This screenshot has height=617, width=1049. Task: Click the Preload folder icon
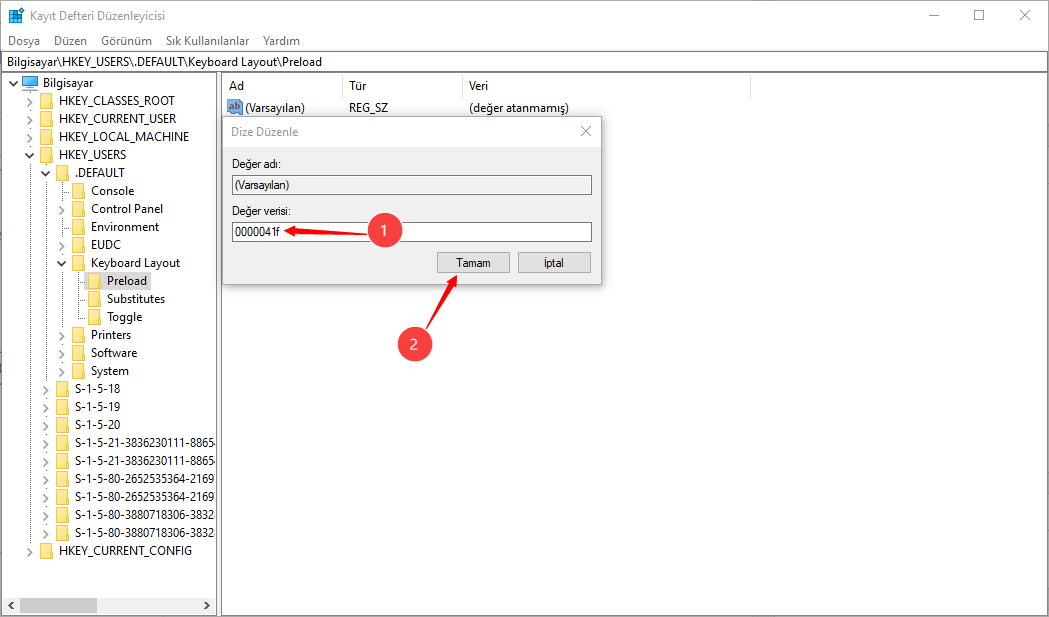coord(94,281)
